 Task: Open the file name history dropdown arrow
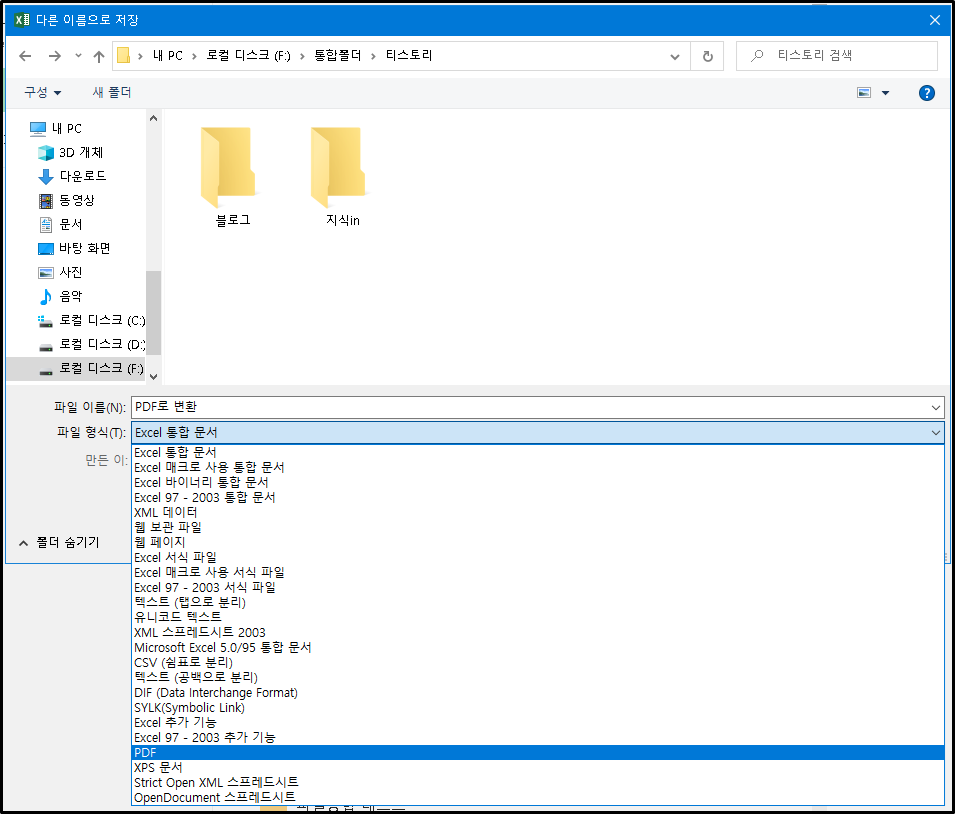[936, 408]
